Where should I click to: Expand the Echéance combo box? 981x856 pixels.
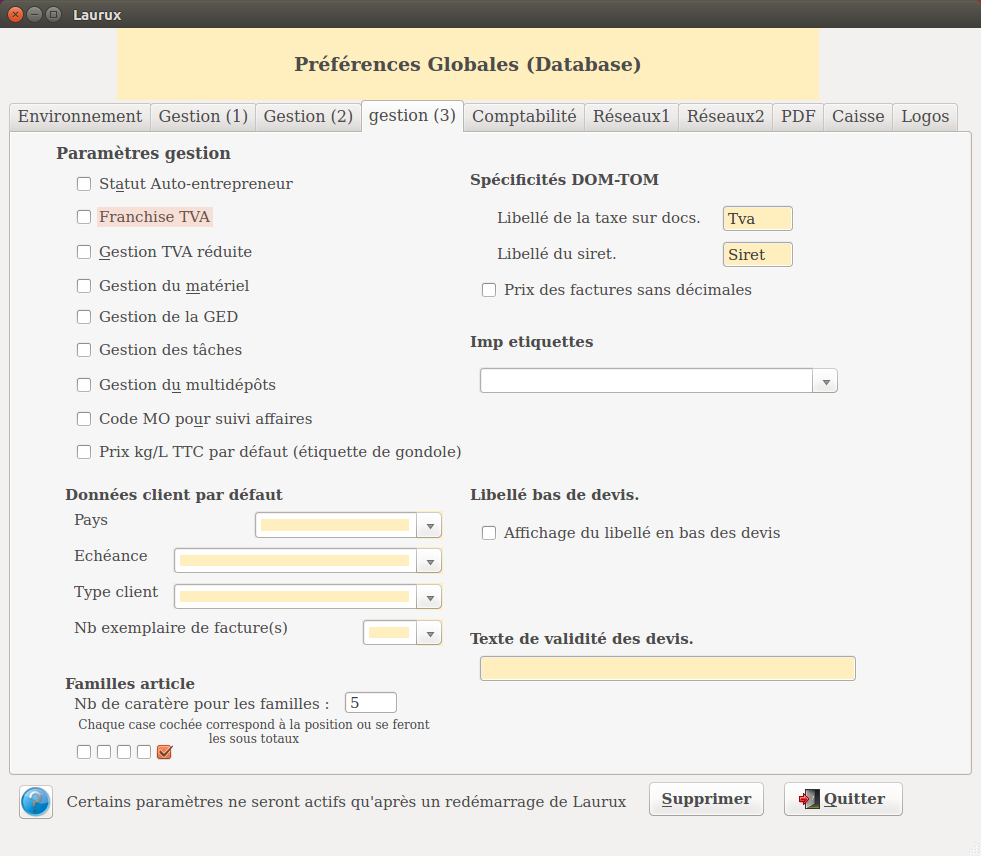coord(430,561)
